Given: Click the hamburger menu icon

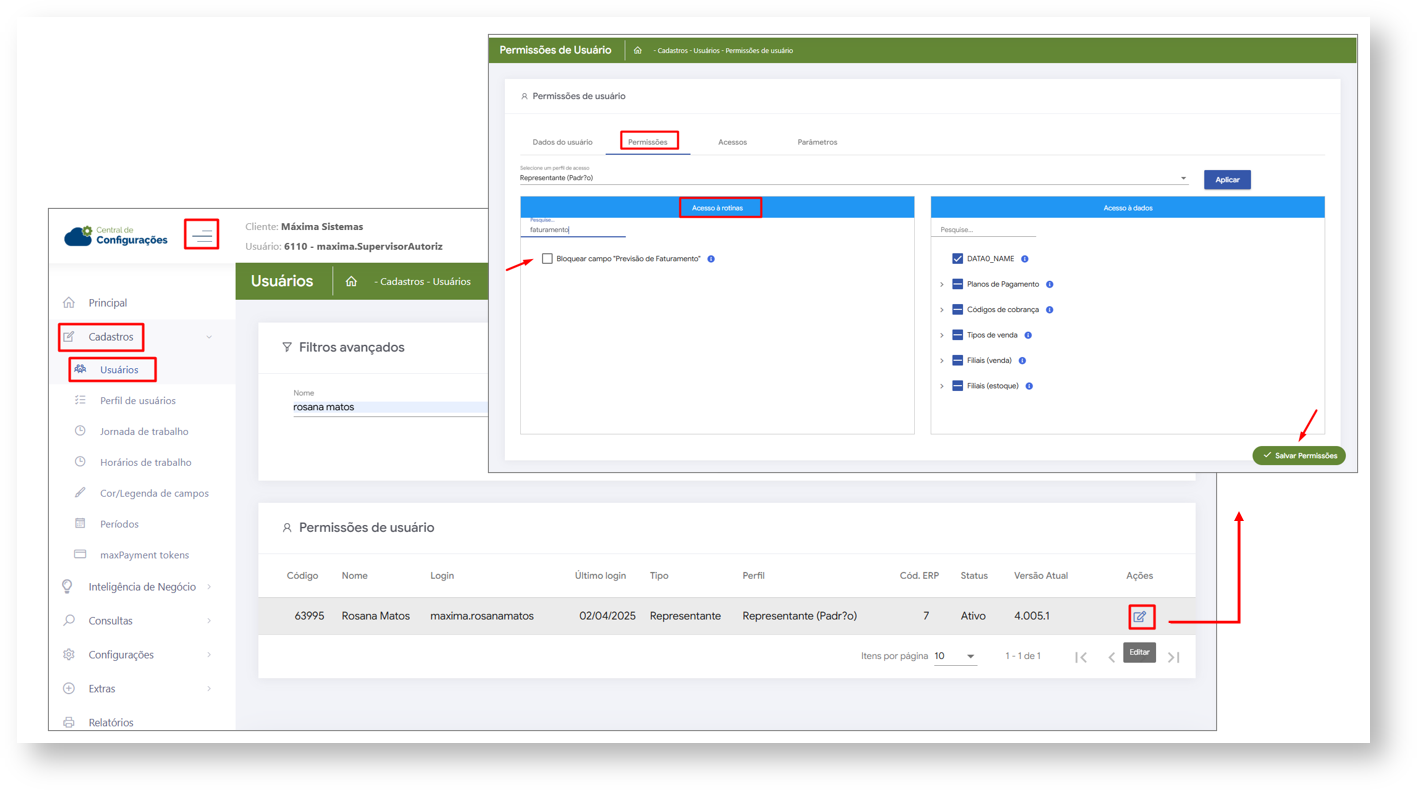Looking at the screenshot, I should [x=202, y=236].
